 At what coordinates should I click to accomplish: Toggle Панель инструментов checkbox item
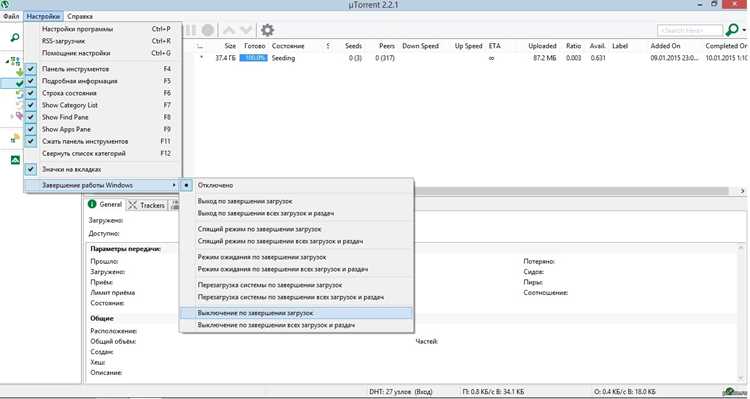coord(103,69)
